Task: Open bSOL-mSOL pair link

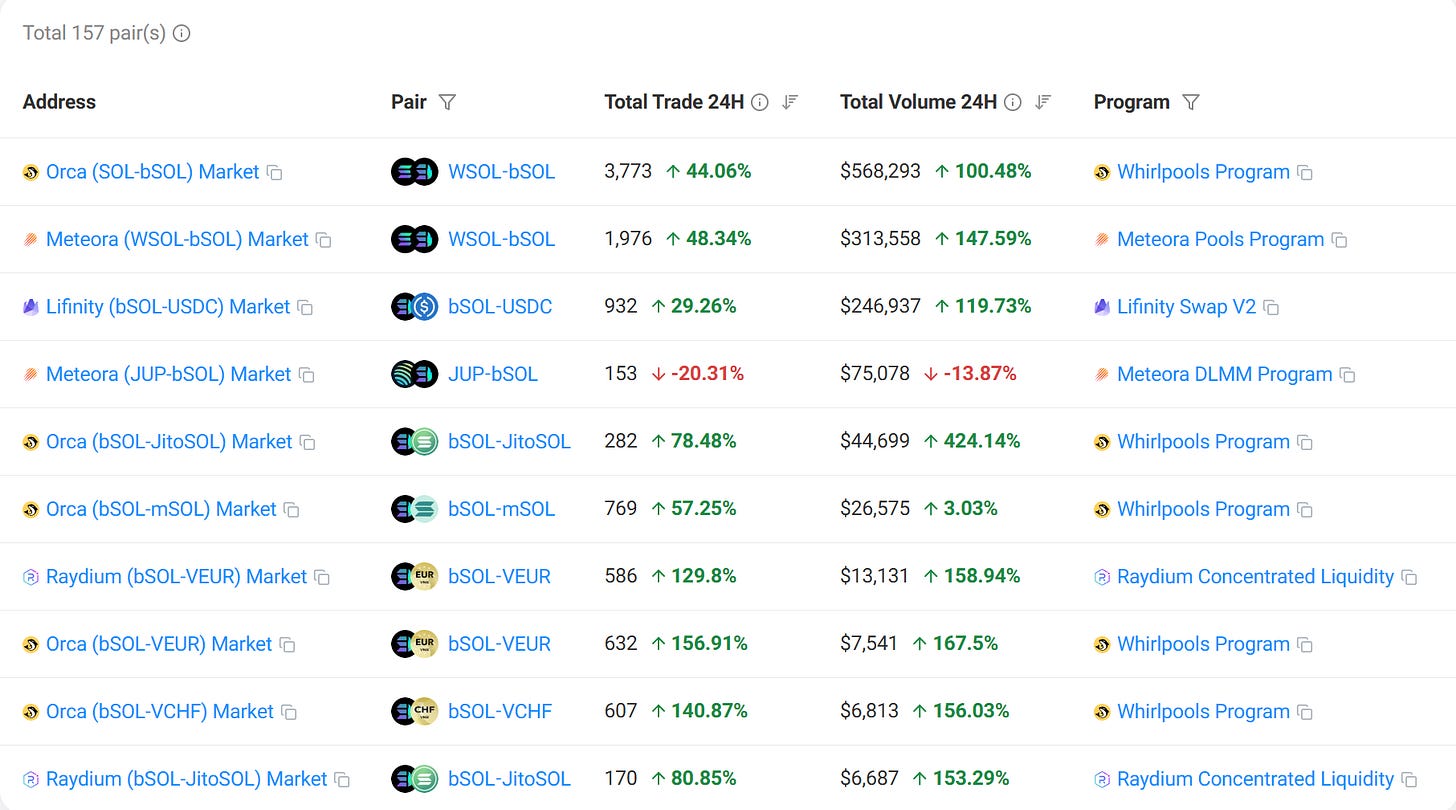Action: tap(501, 509)
